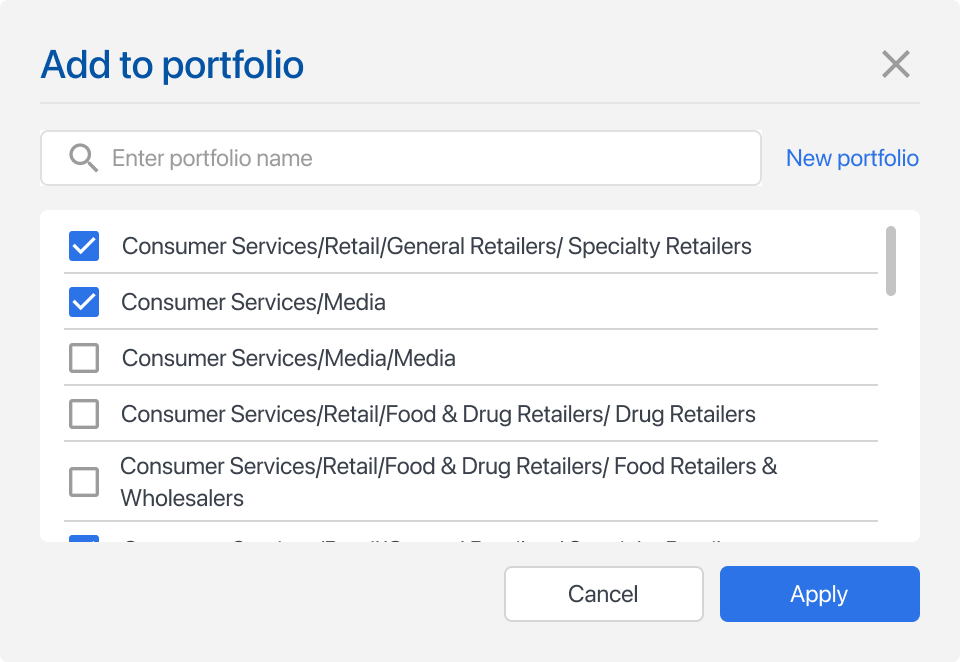
Task: Check the Consumer Services/Media/Media checkbox
Action: (x=84, y=358)
